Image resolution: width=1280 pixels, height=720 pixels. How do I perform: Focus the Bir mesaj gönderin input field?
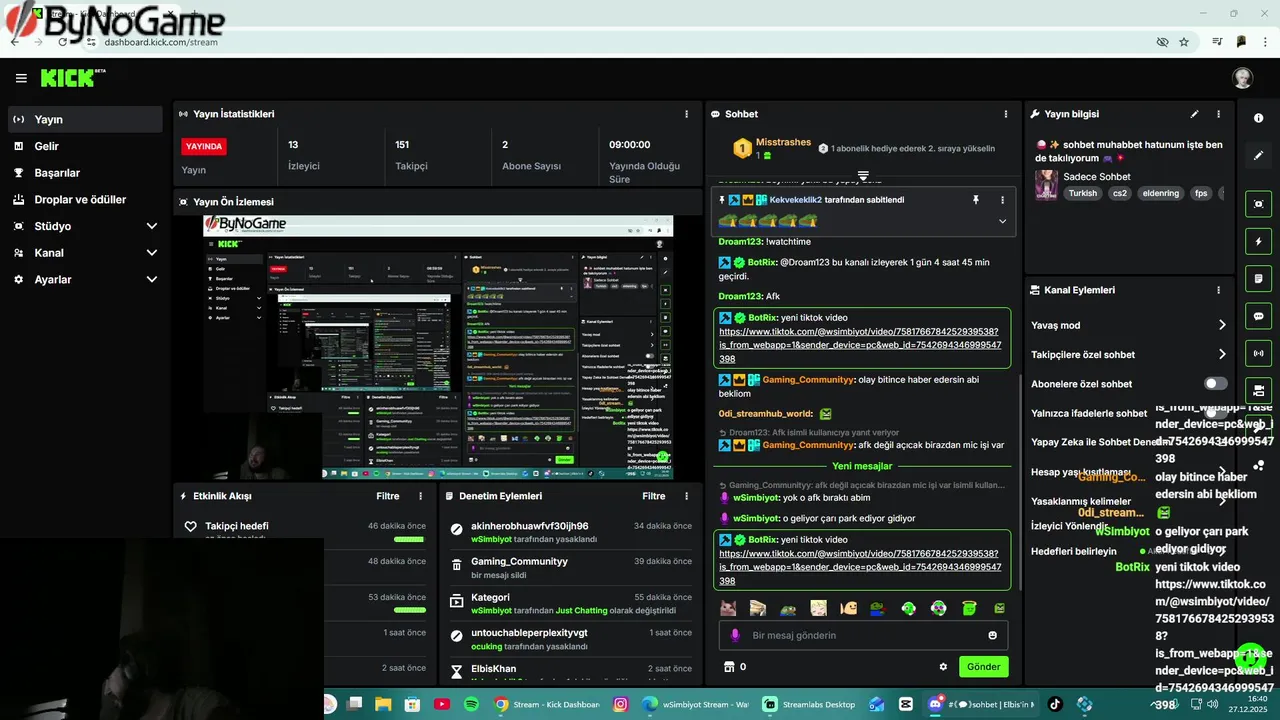[862, 635]
